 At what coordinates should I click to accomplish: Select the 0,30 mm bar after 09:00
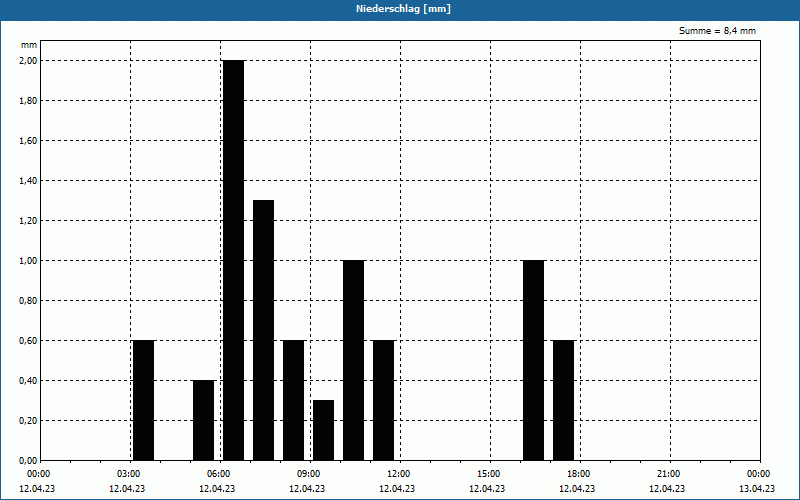pyautogui.click(x=323, y=430)
